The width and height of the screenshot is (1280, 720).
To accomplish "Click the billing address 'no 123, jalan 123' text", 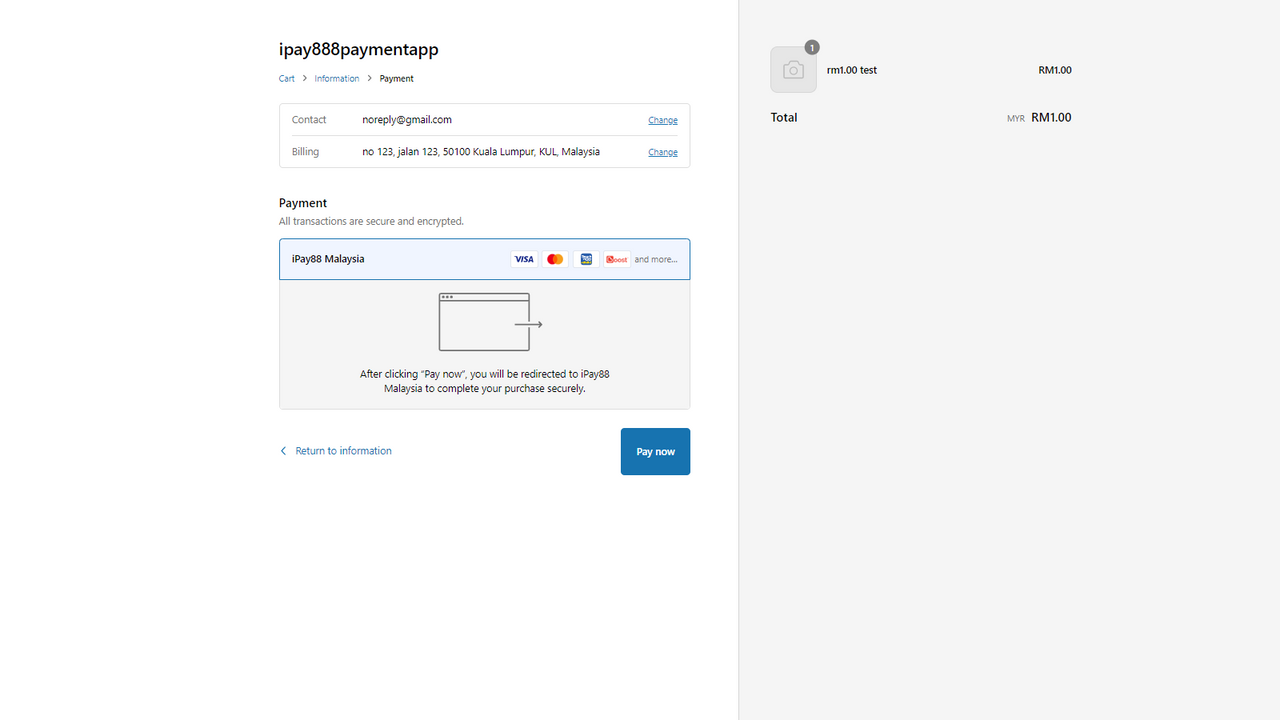I will [481, 152].
